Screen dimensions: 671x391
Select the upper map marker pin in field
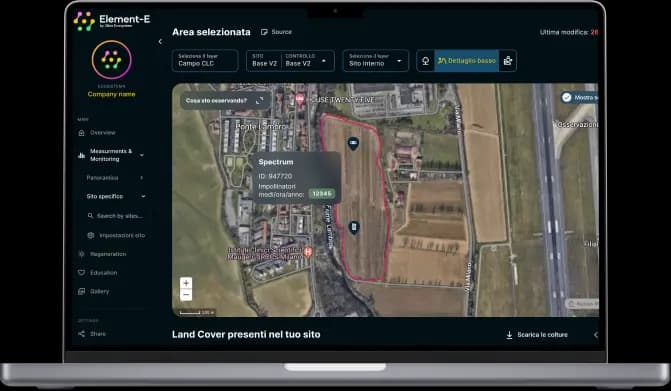pyautogui.click(x=353, y=143)
